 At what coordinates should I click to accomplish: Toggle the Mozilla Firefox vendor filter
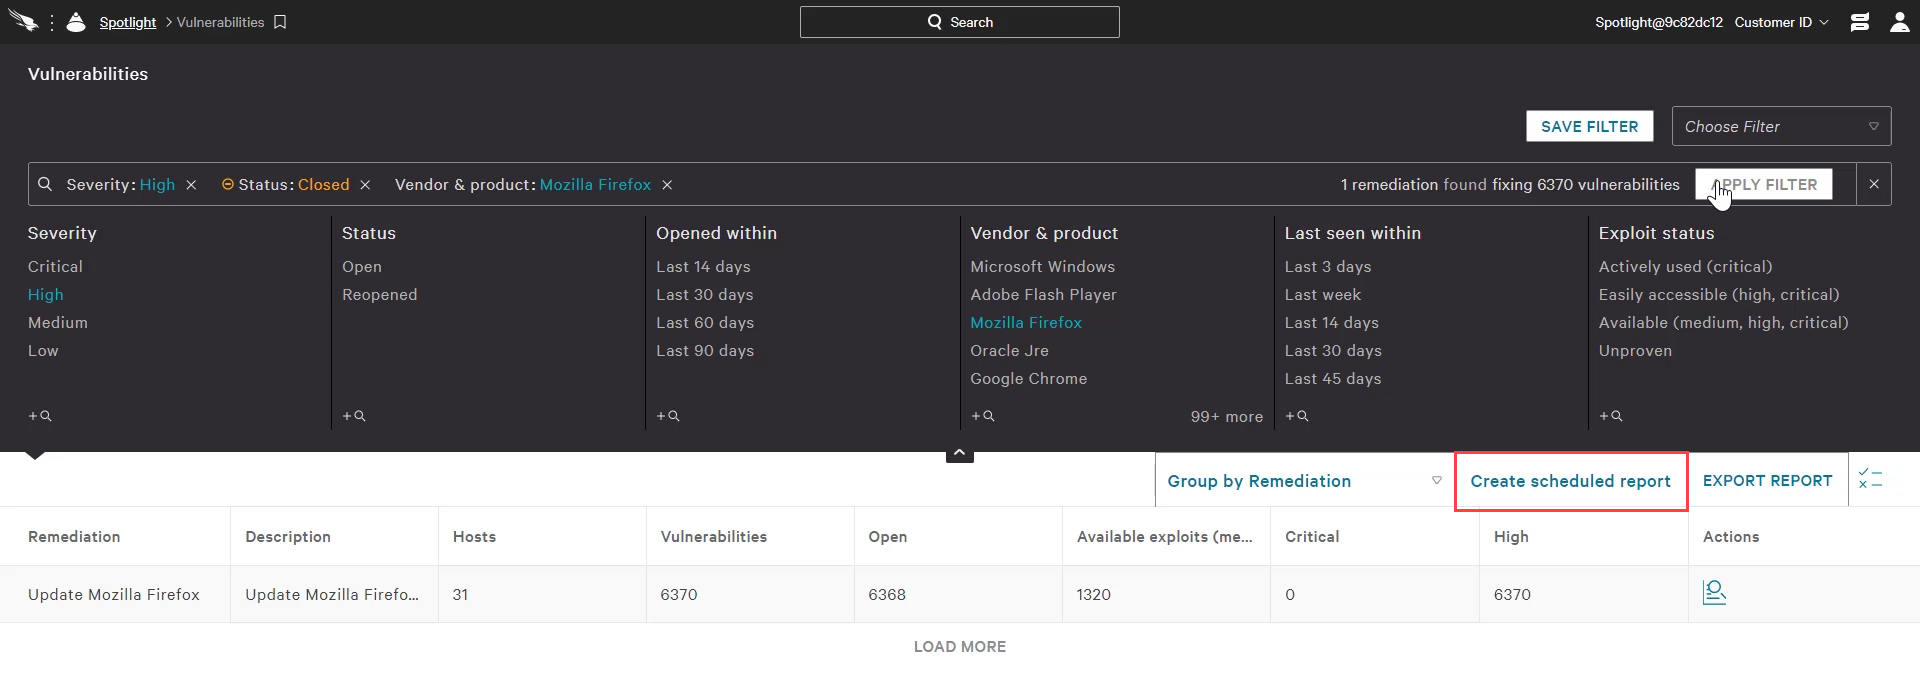(x=1026, y=323)
